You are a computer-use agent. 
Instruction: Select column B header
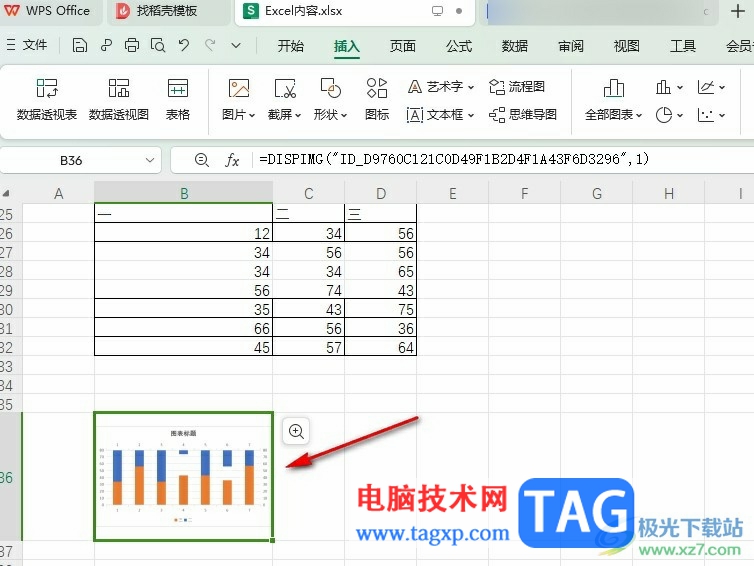tap(184, 193)
